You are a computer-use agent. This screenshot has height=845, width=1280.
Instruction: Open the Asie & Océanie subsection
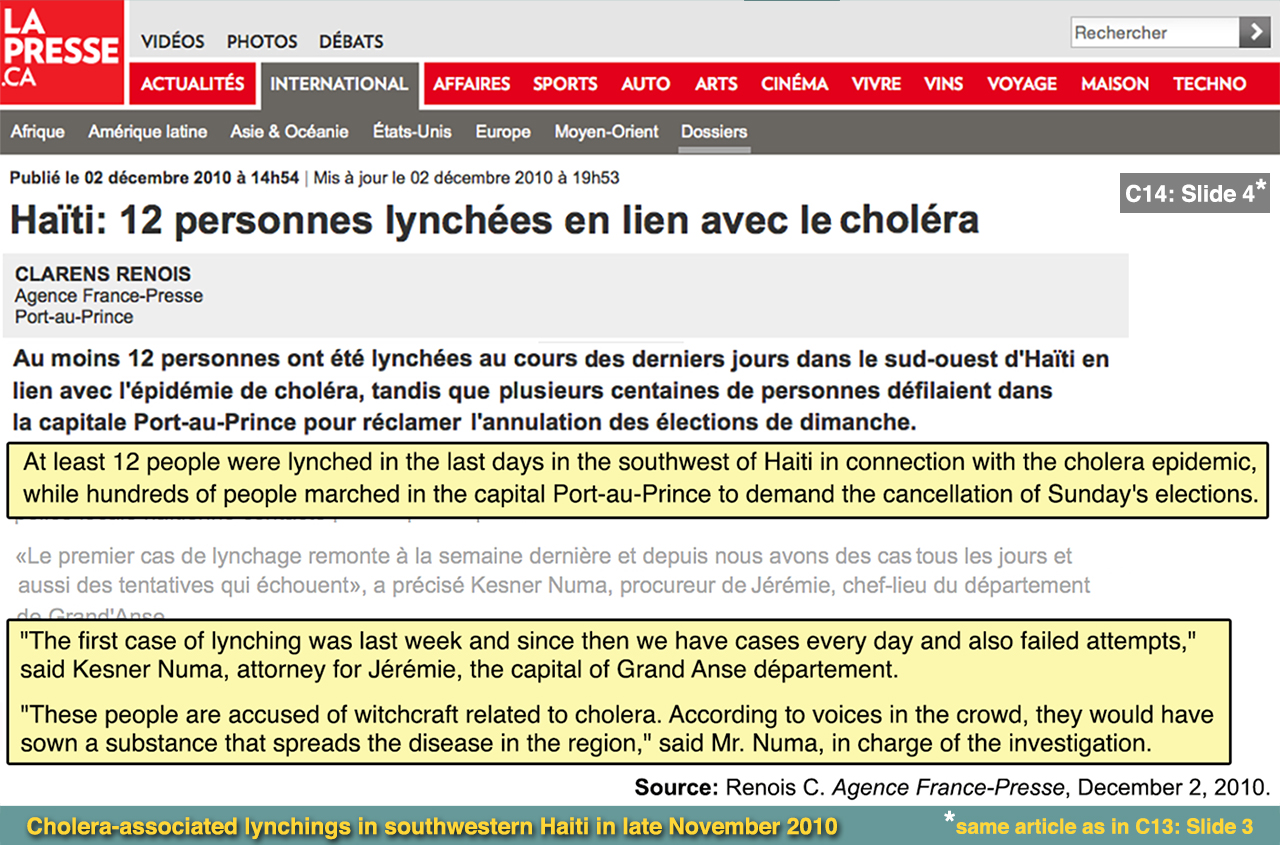point(289,132)
